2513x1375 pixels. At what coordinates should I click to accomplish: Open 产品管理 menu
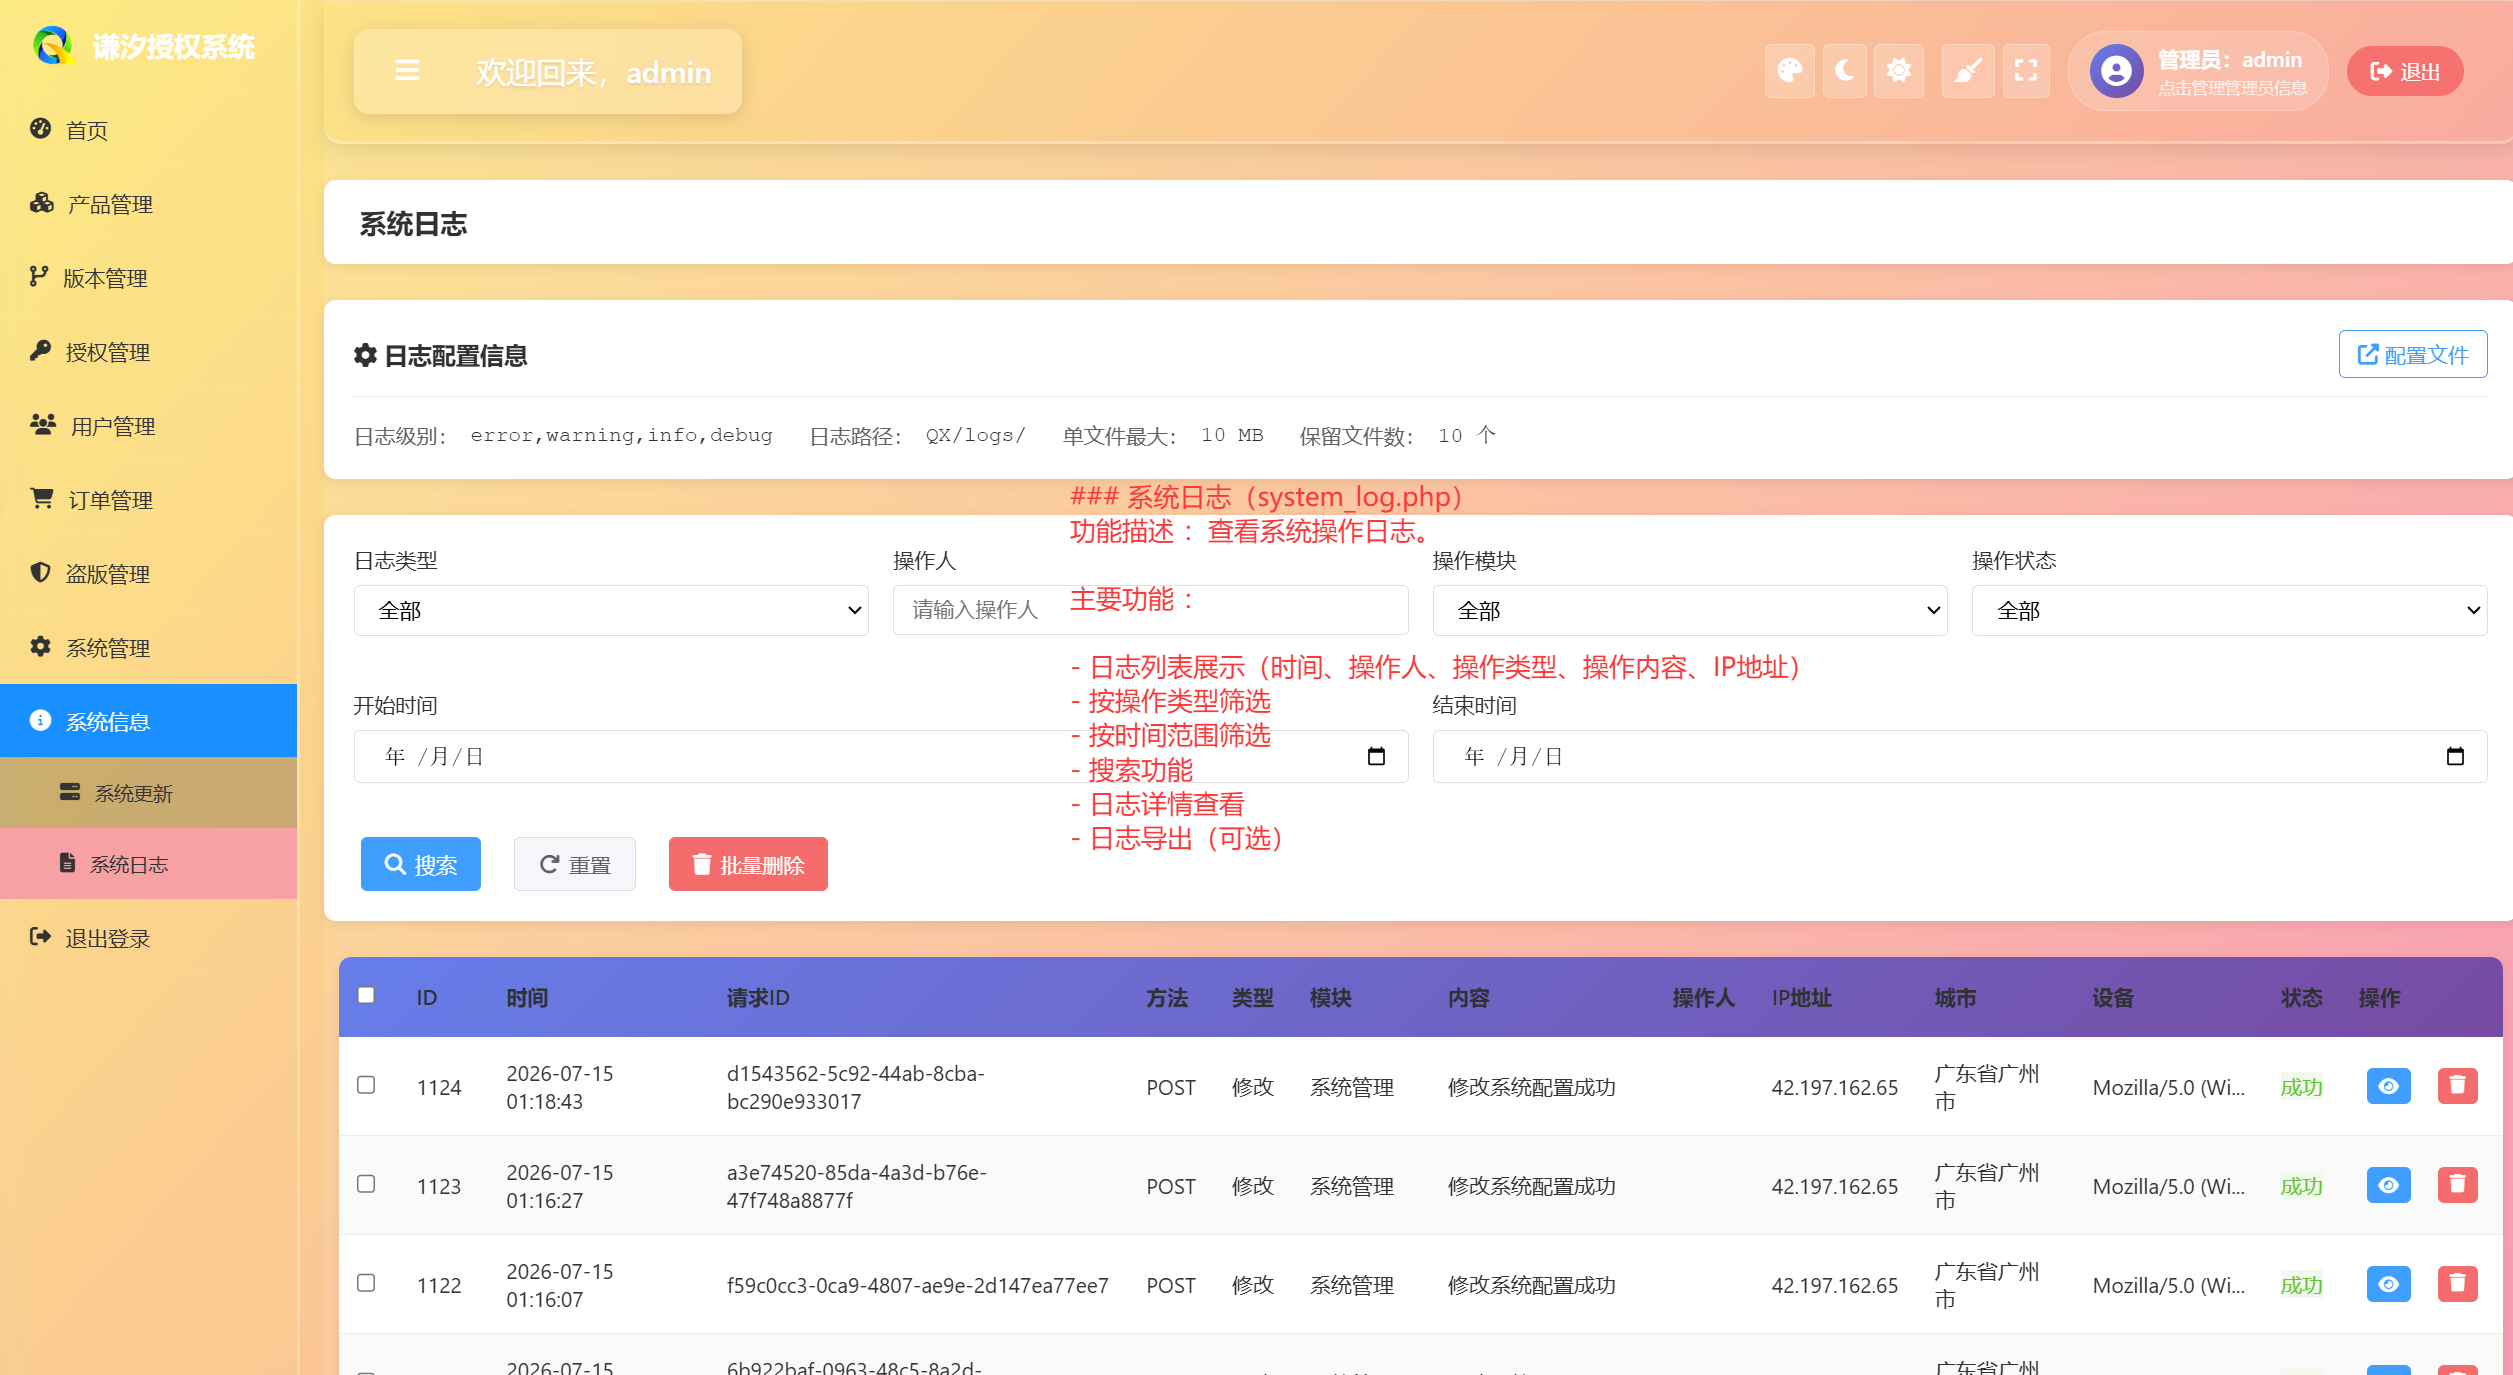148,204
